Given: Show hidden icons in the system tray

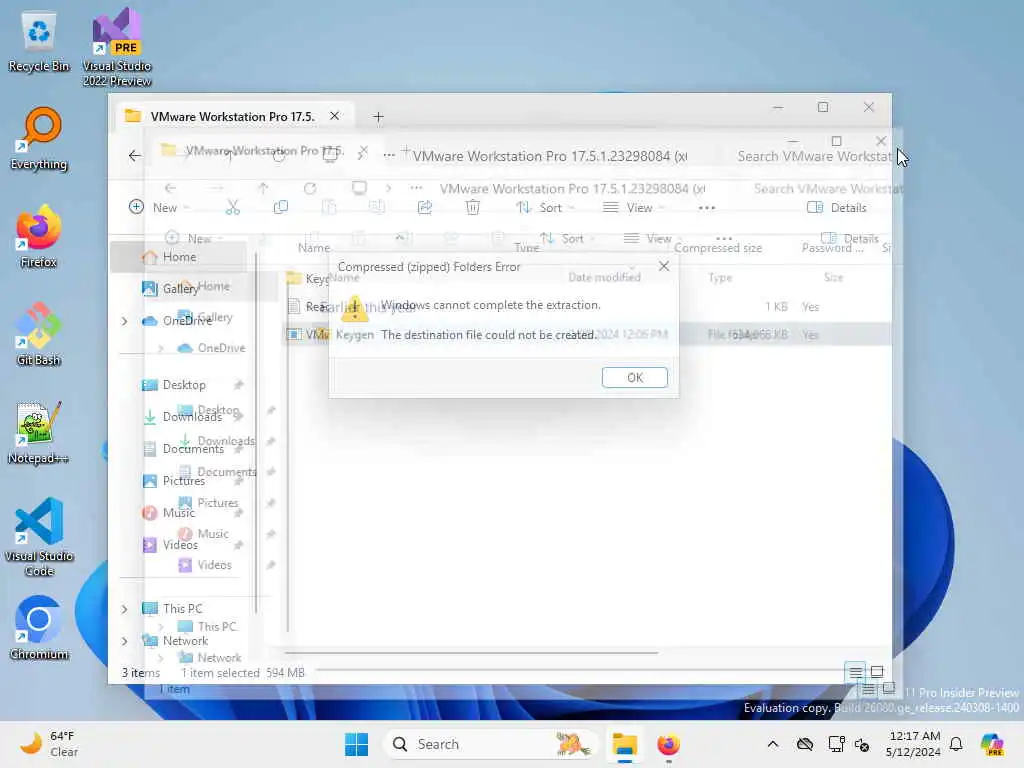Looking at the screenshot, I should 773,744.
